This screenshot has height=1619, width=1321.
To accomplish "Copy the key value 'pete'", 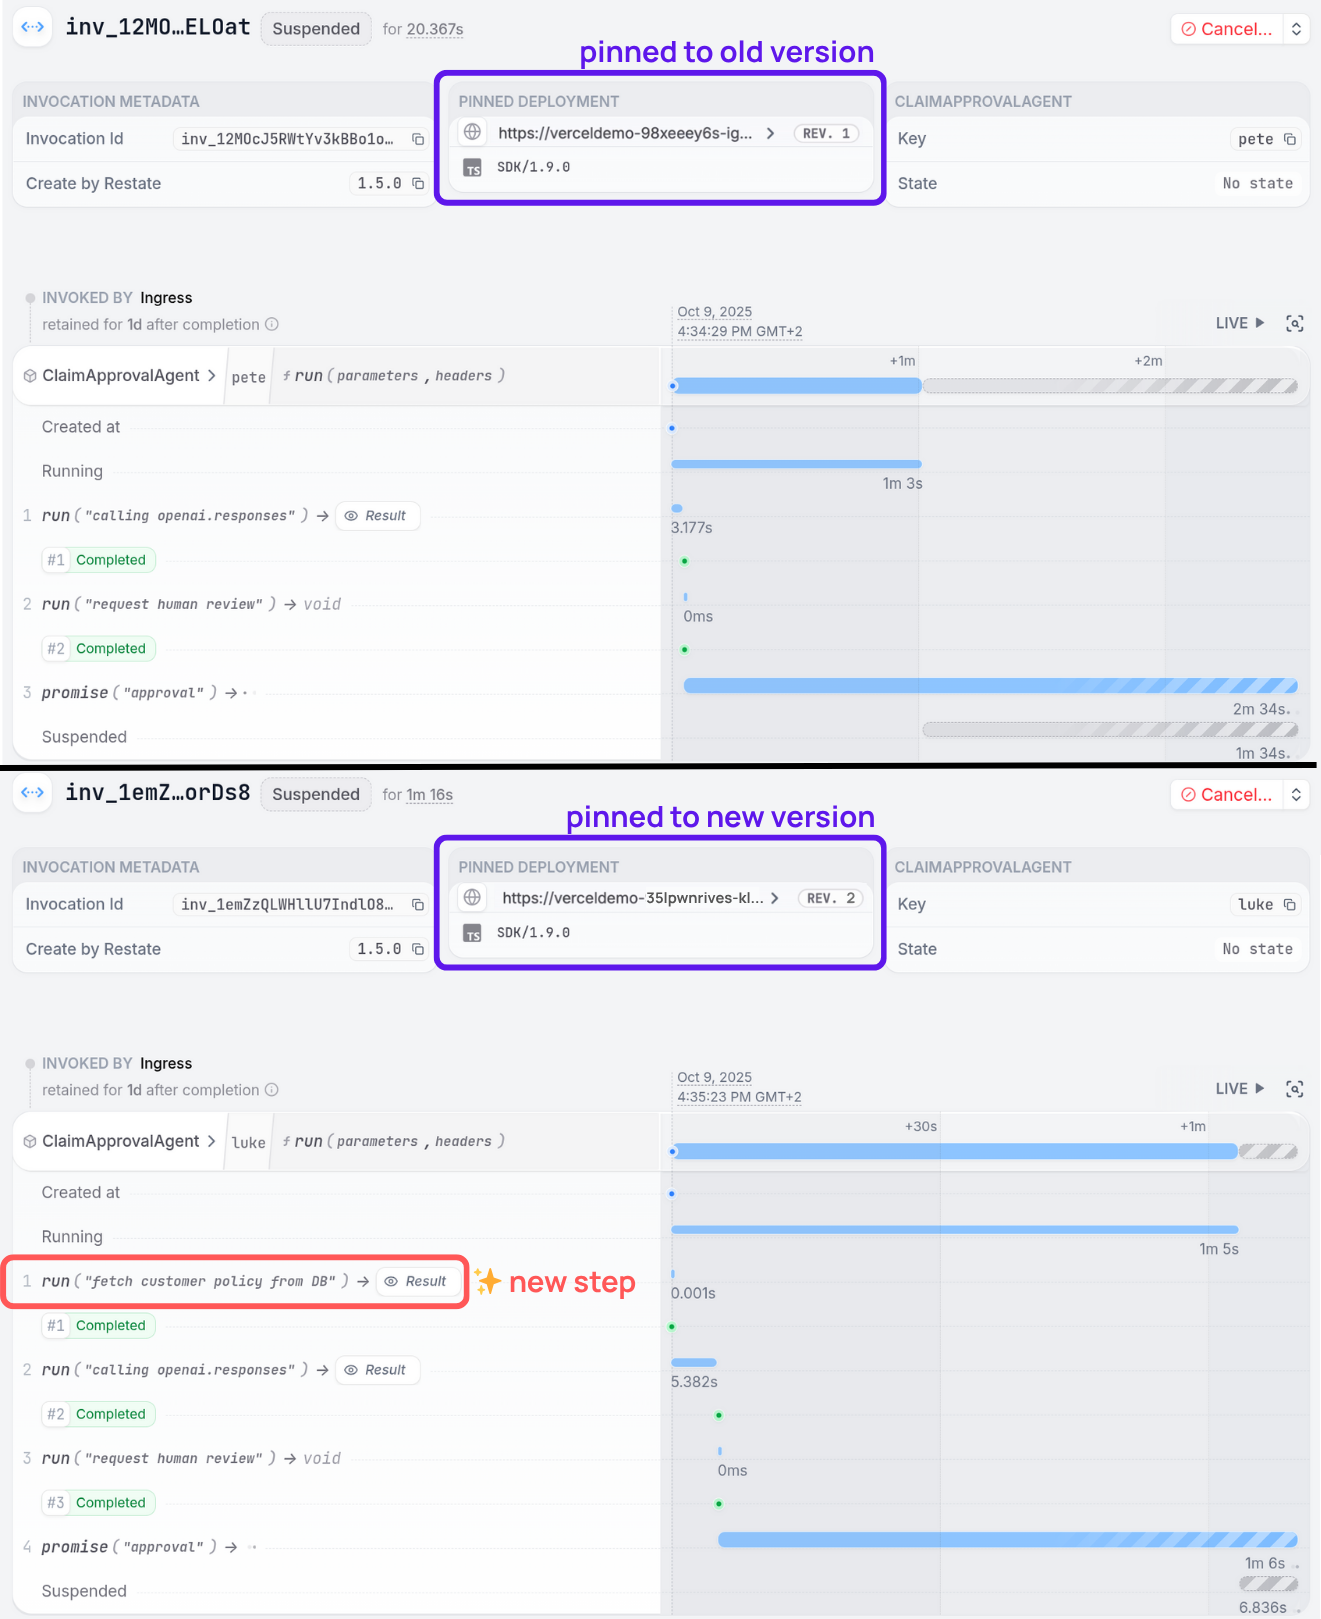I will (1290, 139).
